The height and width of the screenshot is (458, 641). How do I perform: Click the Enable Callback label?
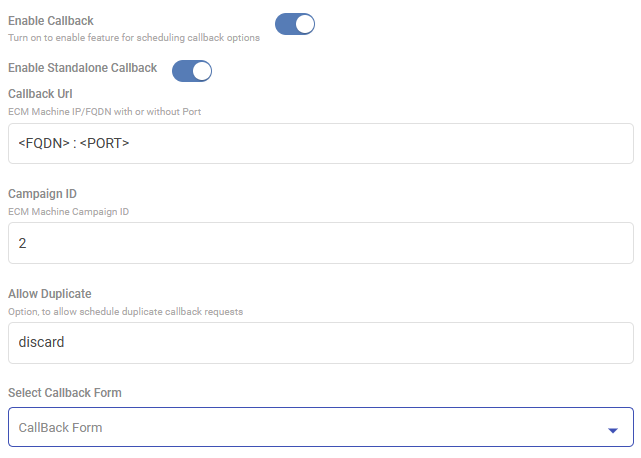[52, 20]
